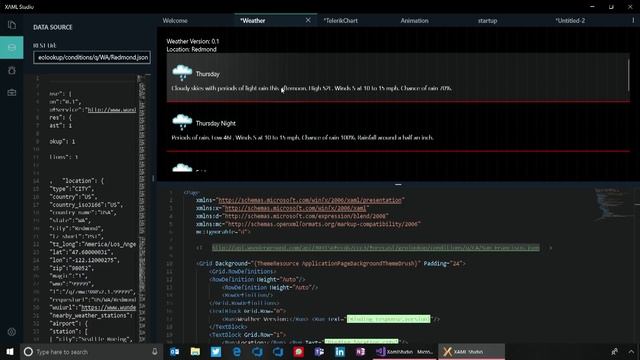Click the rain cloud icon for Thursday

pos(182,72)
